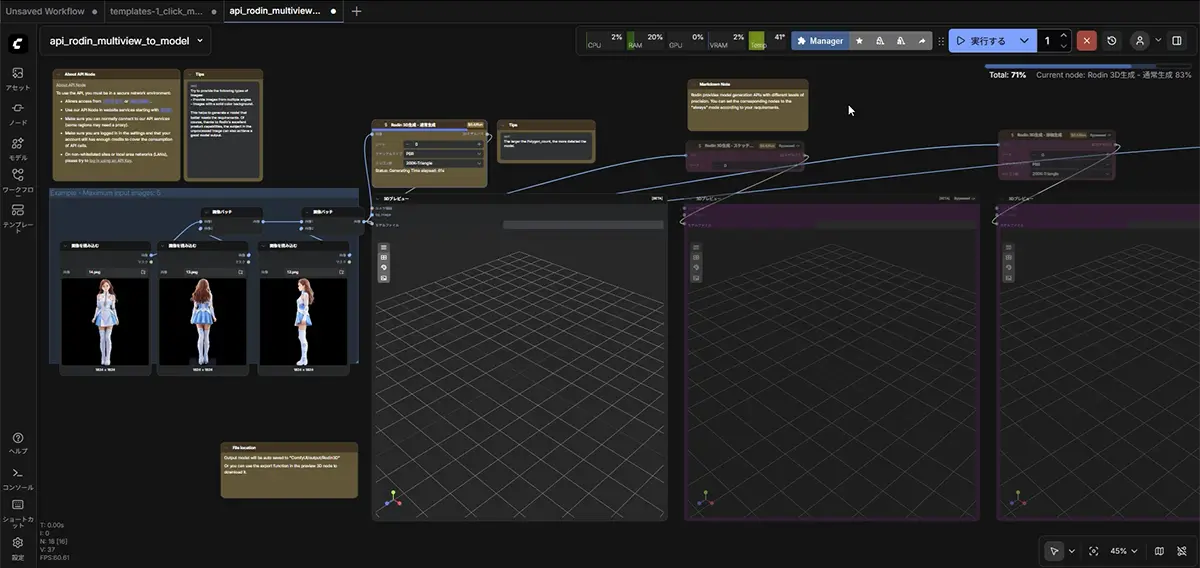Toggle the right side panel layout icon

coord(1177,41)
